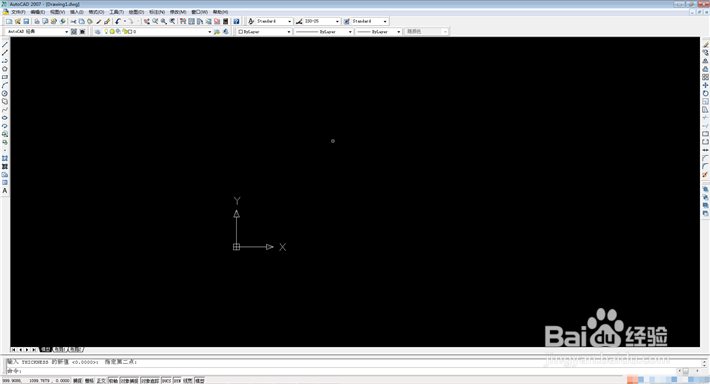Image resolution: width=710 pixels, height=384 pixels.
Task: Click the coordinate readout in status bar
Action: click(36, 381)
